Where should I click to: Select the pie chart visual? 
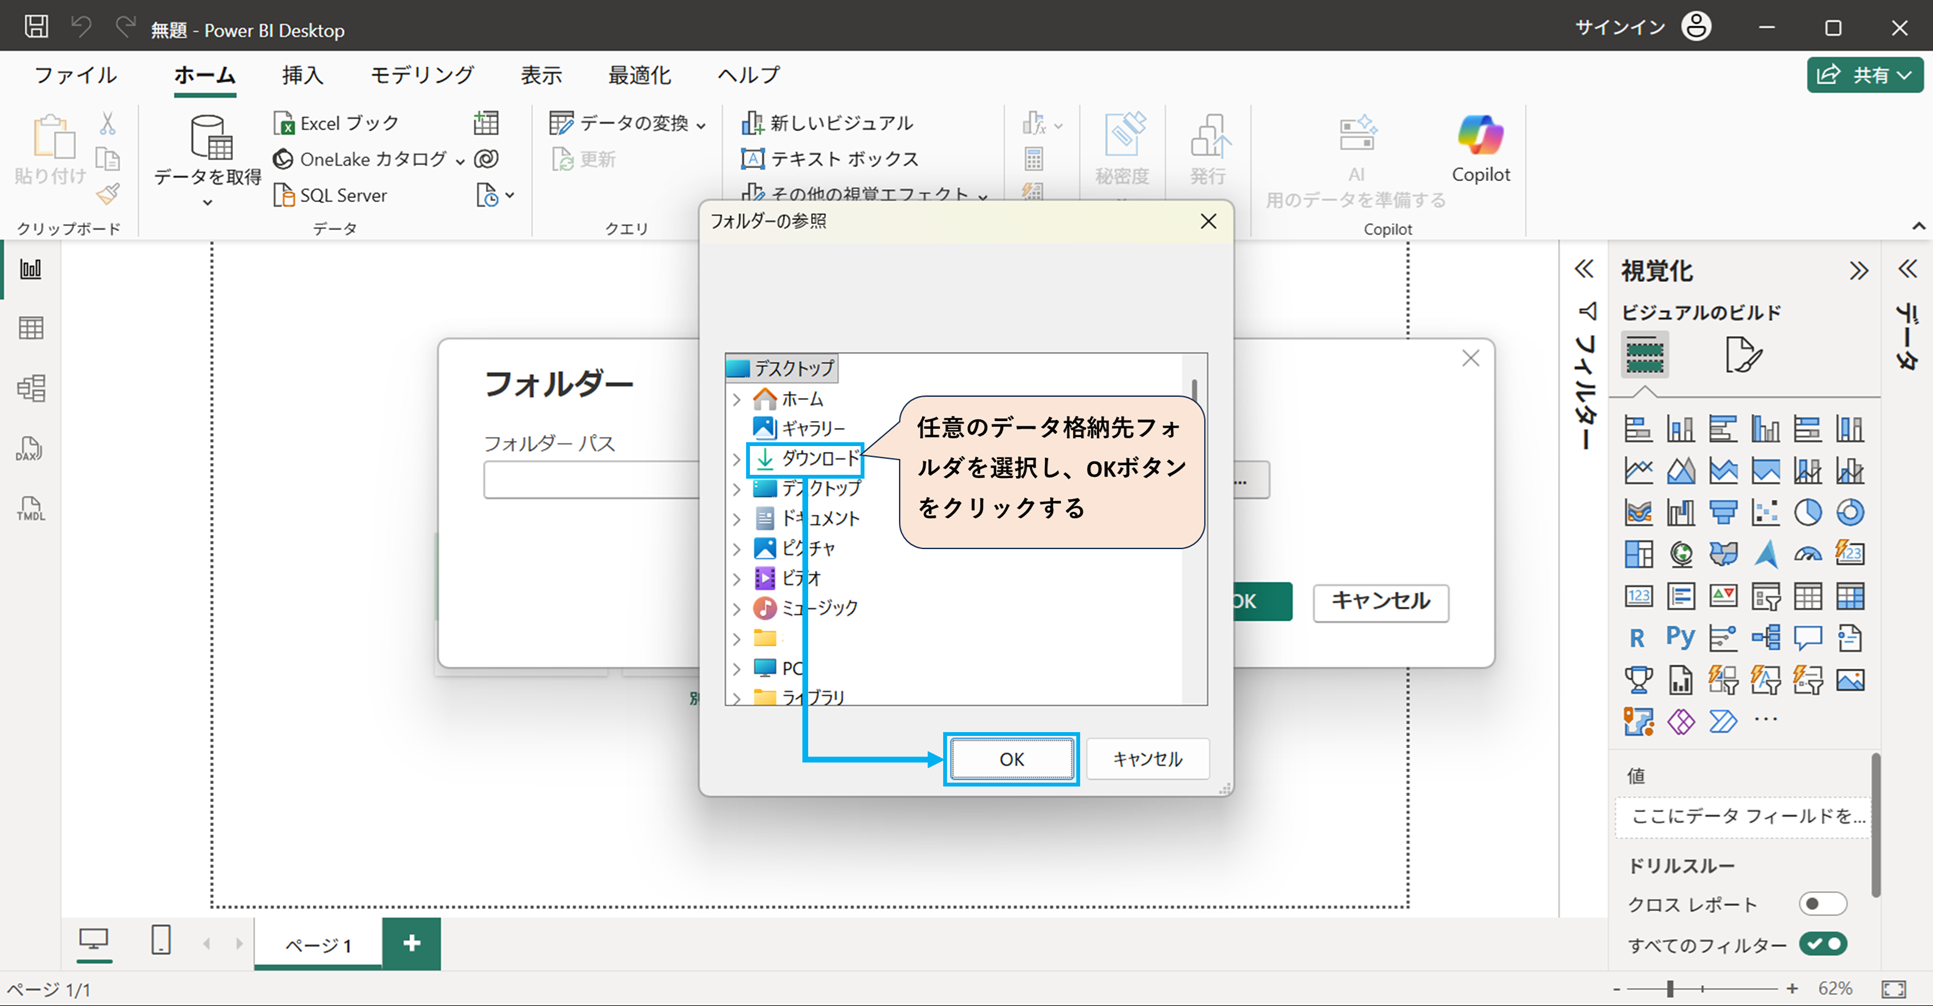tap(1808, 511)
